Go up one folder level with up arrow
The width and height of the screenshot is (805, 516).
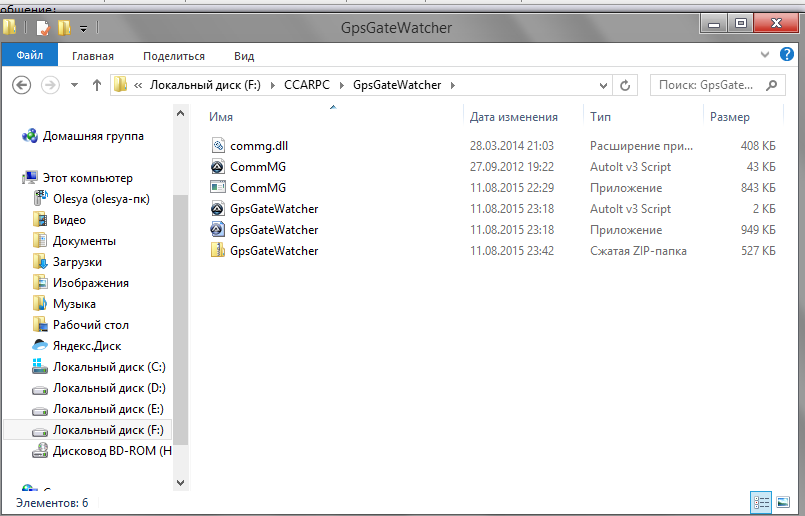coord(97,86)
